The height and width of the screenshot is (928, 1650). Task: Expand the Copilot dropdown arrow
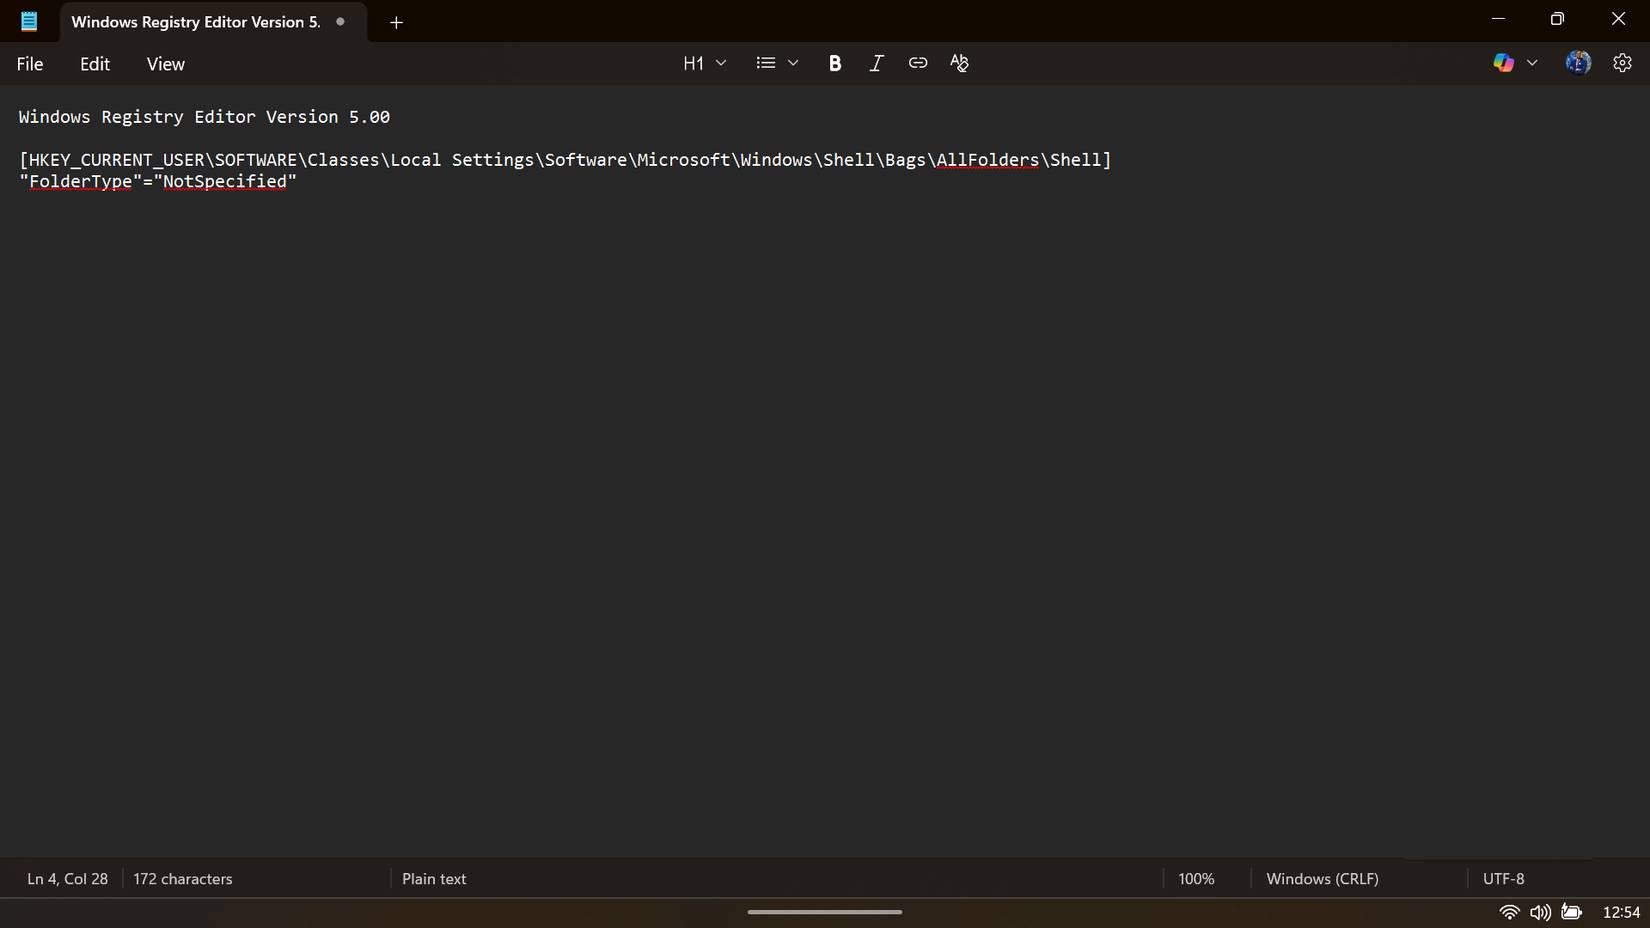[1532, 63]
